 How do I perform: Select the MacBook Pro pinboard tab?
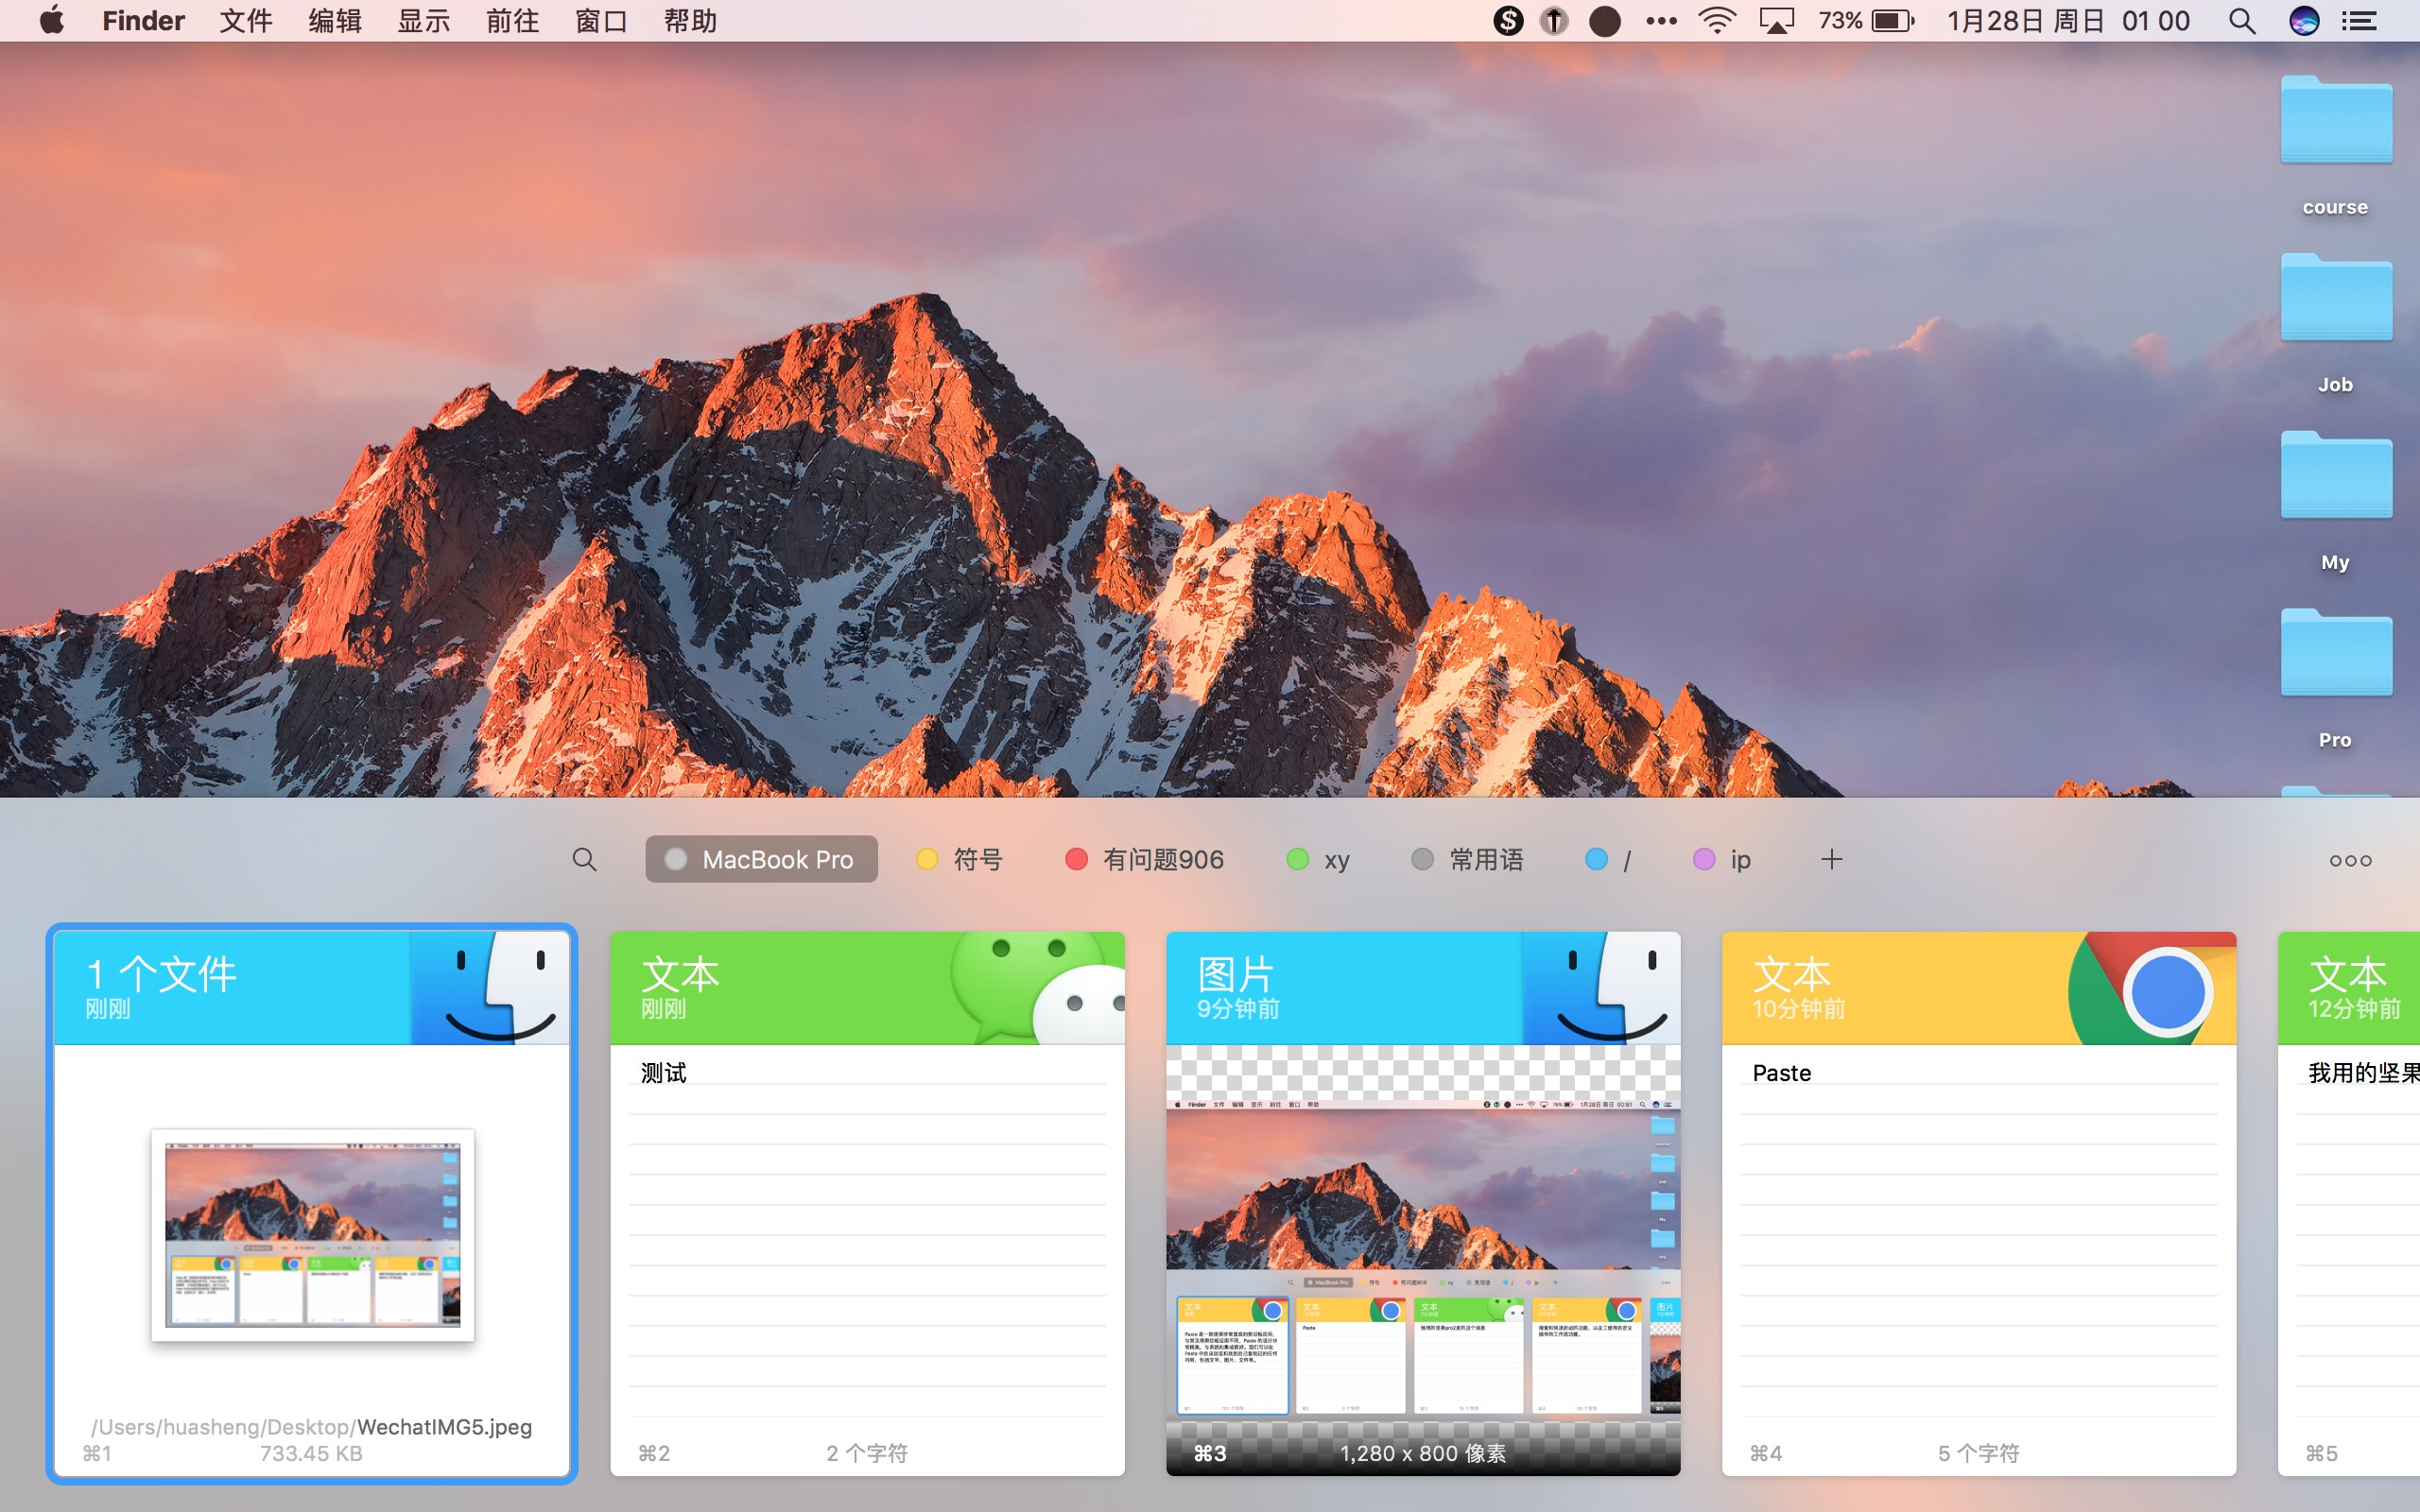762,859
